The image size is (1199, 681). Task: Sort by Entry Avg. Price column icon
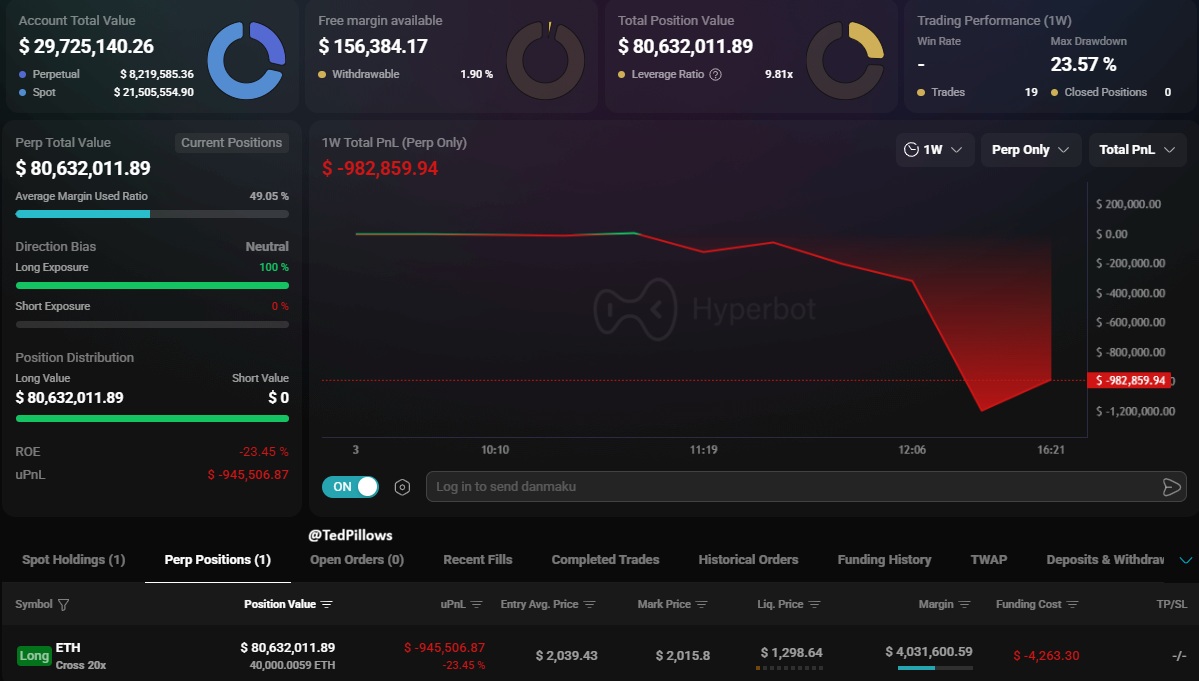(590, 605)
